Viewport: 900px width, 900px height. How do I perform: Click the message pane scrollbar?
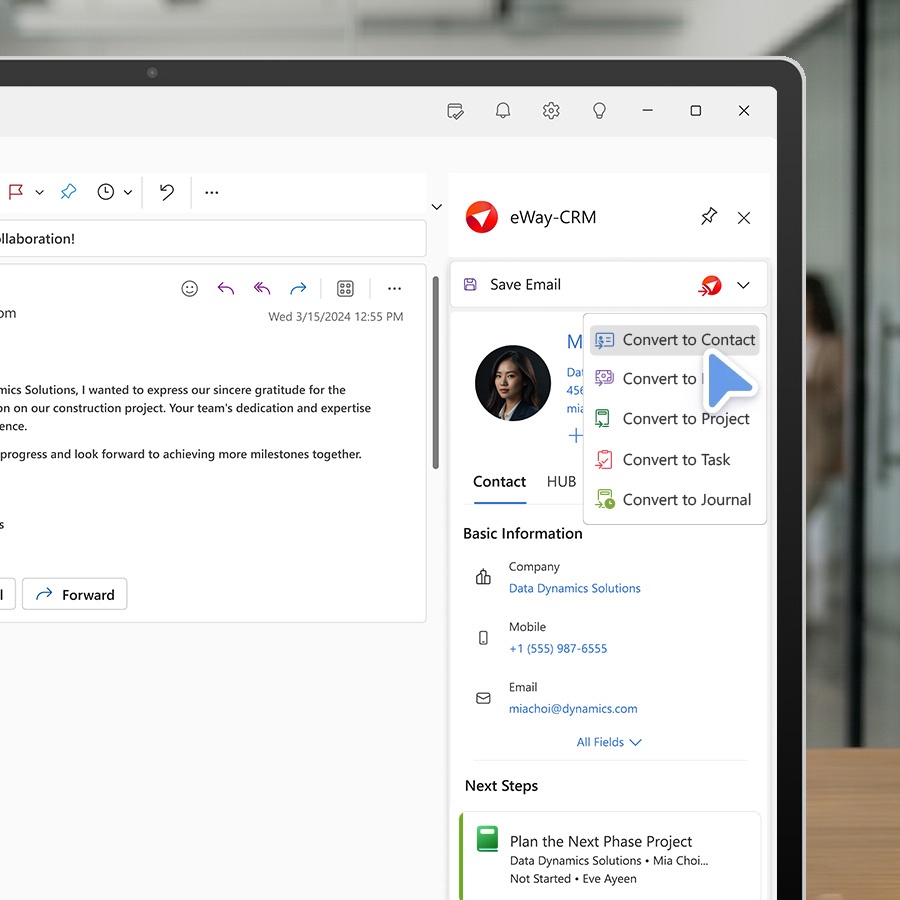[x=436, y=373]
